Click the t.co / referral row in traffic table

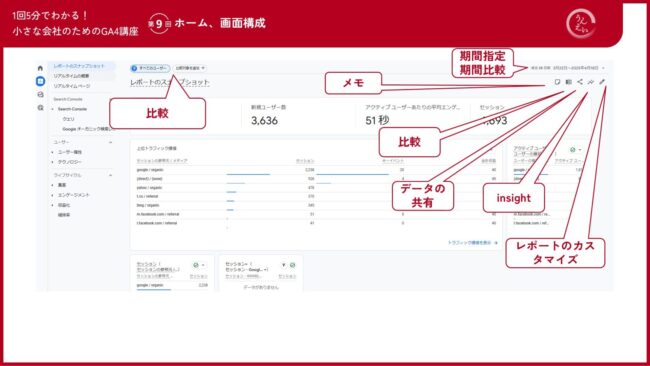click(x=317, y=196)
